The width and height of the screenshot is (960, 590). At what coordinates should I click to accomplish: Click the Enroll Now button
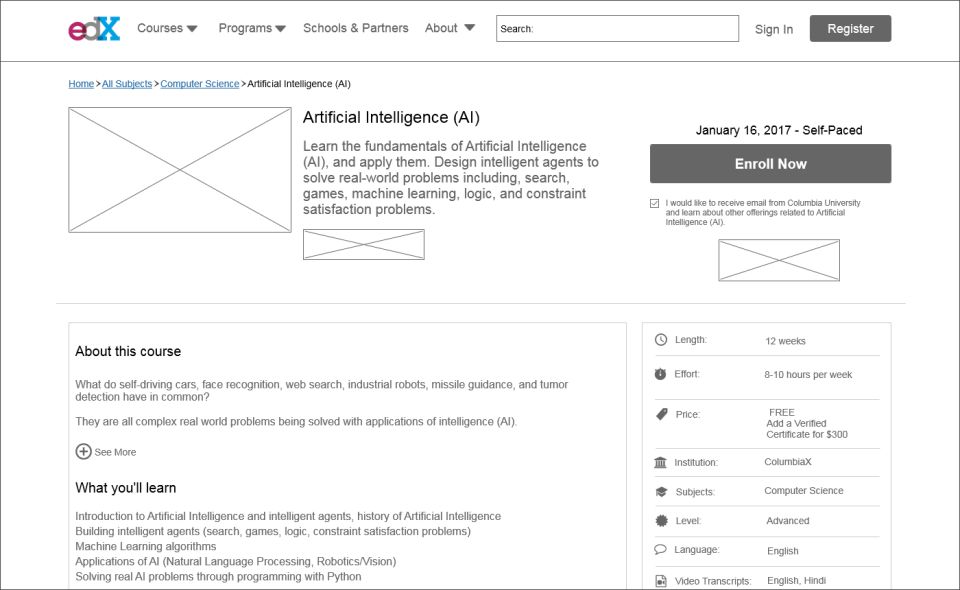(x=770, y=164)
